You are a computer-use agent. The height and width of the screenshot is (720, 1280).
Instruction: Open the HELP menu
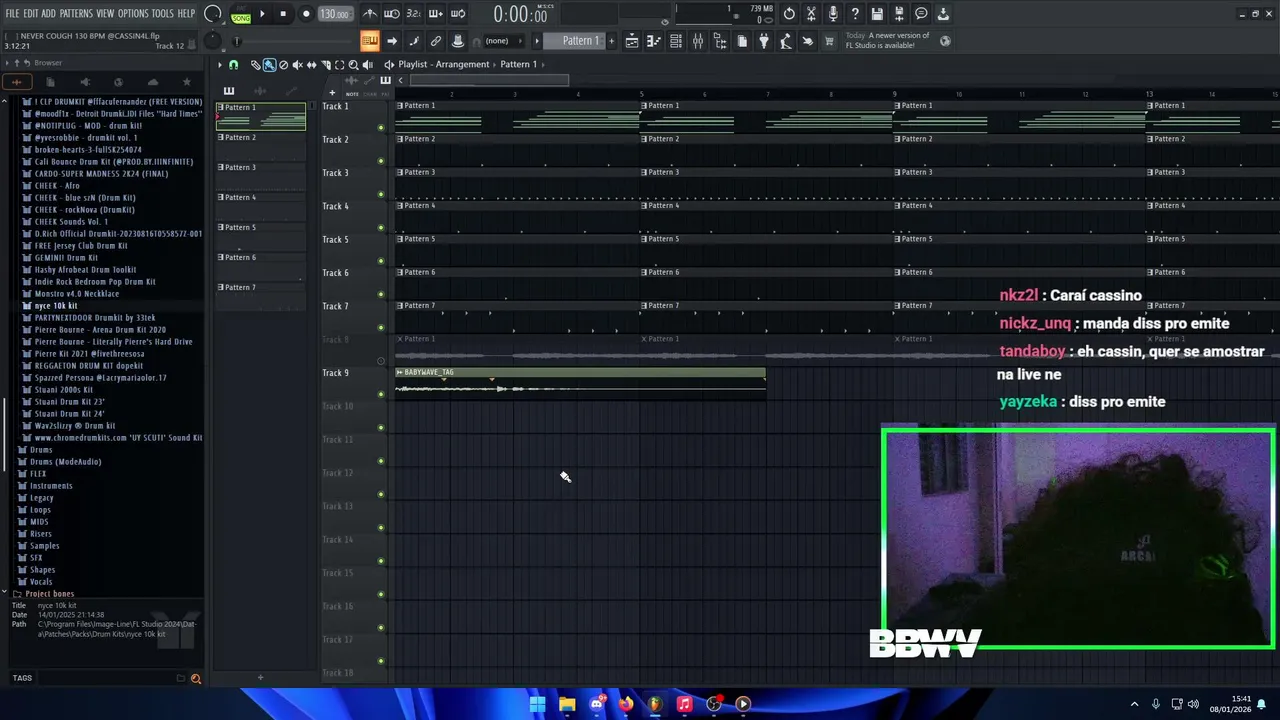[187, 14]
